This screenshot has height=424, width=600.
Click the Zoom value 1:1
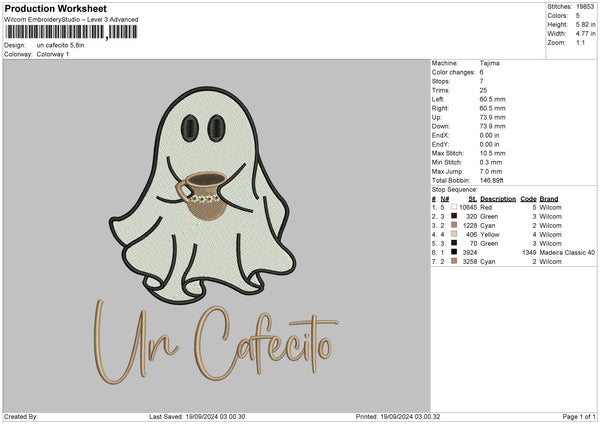[x=580, y=42]
